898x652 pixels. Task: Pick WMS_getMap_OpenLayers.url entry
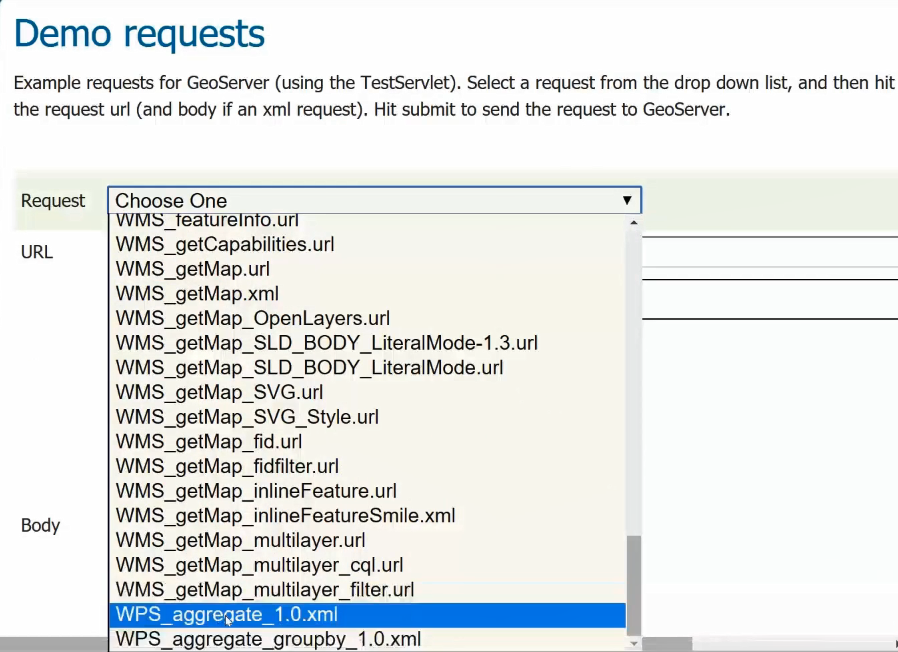tap(367, 319)
